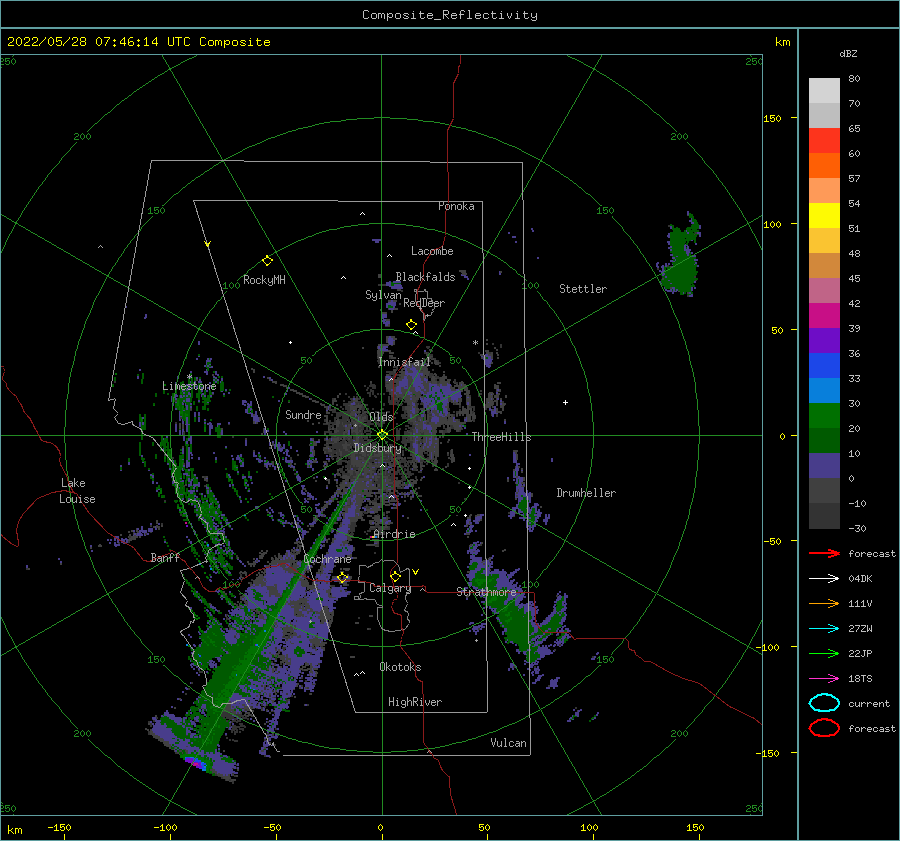Click the yellow diamond marker beside RockyMH
This screenshot has width=900, height=841.
[x=267, y=261]
